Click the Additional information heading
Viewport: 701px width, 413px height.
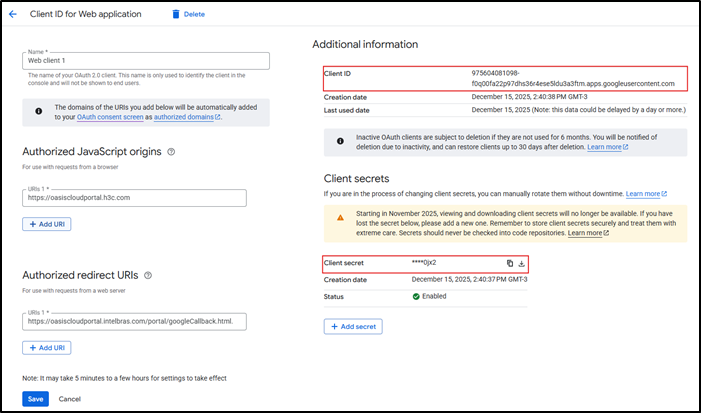click(x=365, y=44)
